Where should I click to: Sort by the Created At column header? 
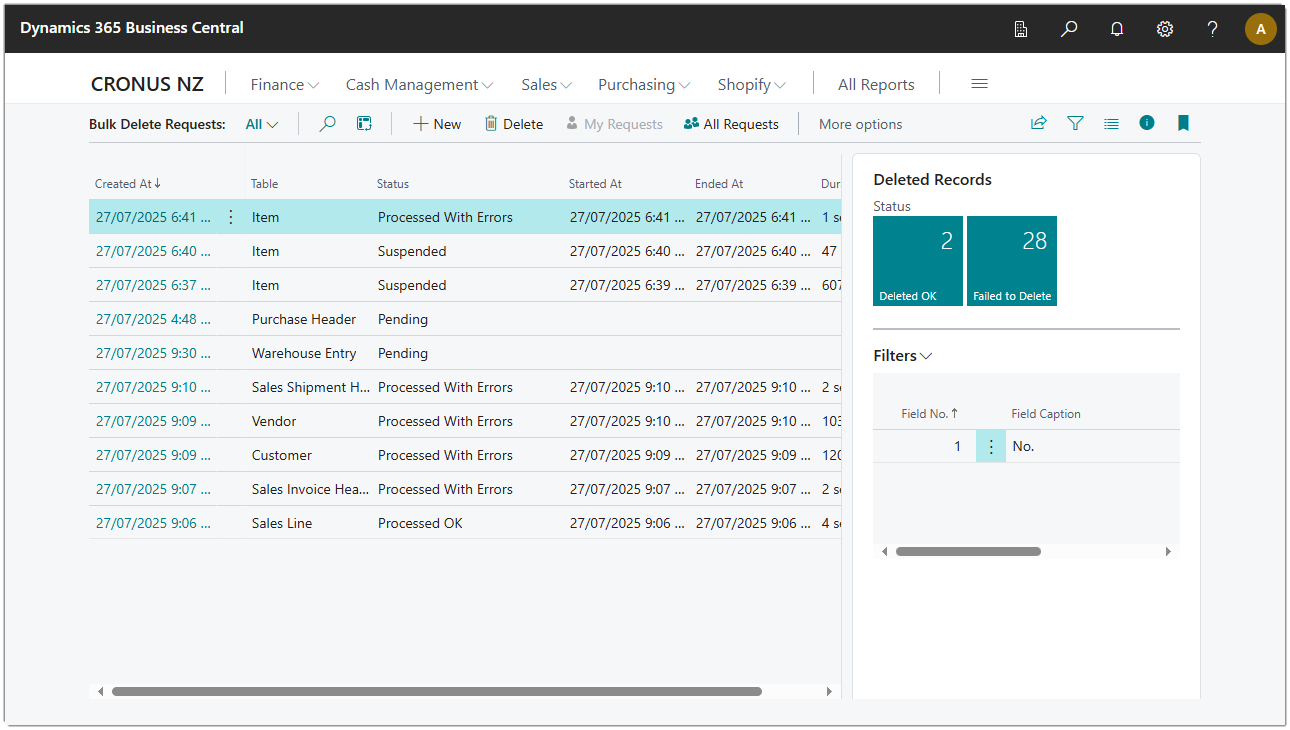pos(128,184)
